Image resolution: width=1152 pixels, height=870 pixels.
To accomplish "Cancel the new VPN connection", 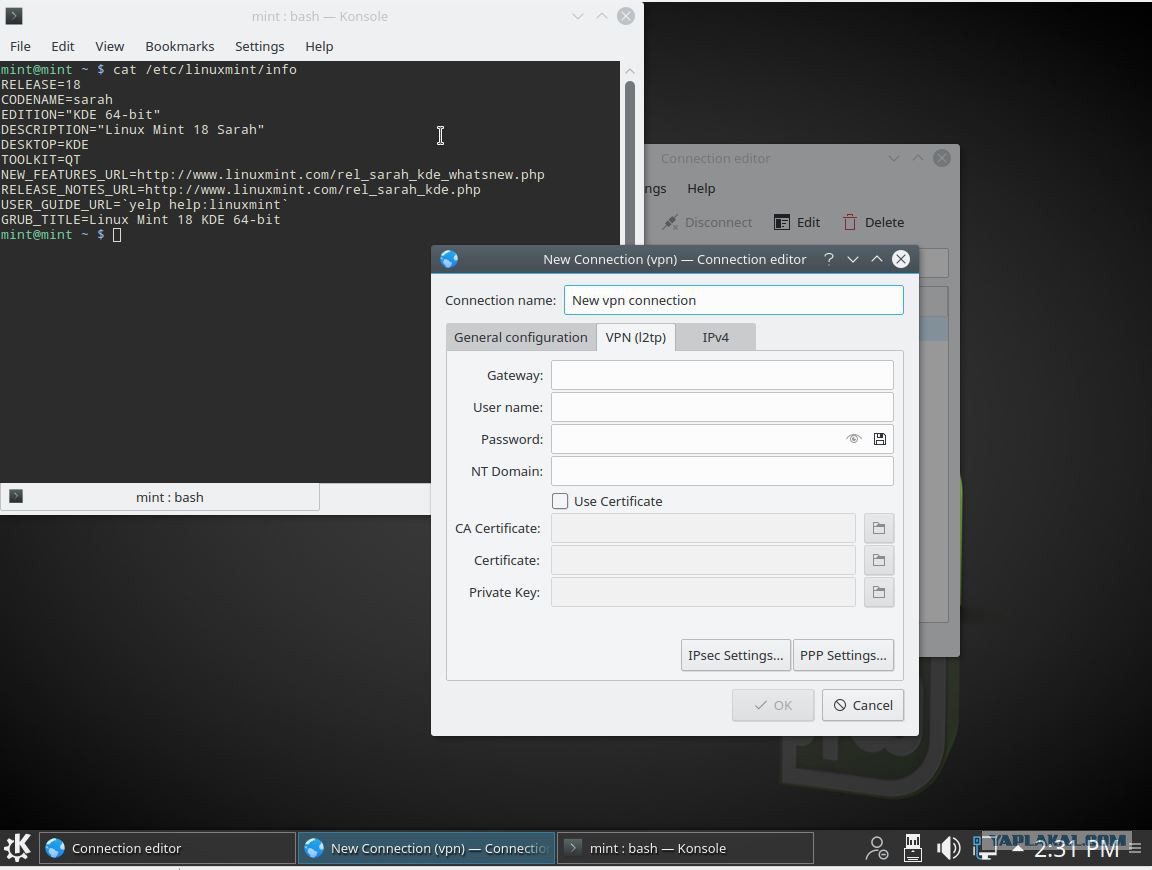I will (x=863, y=705).
